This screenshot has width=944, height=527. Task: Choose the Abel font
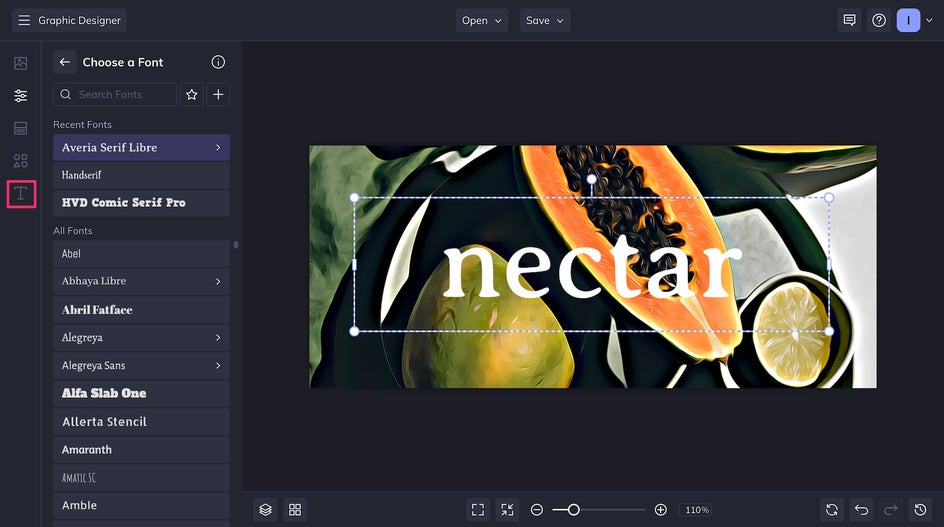pos(141,254)
